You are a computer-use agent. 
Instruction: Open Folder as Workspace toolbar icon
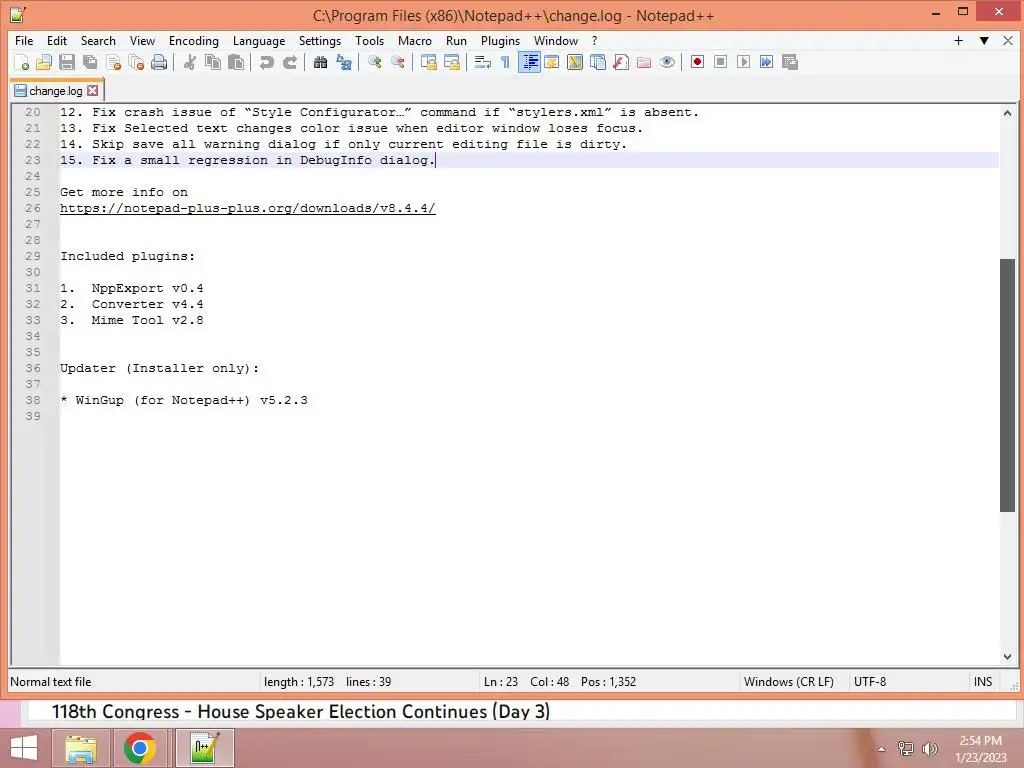644,62
